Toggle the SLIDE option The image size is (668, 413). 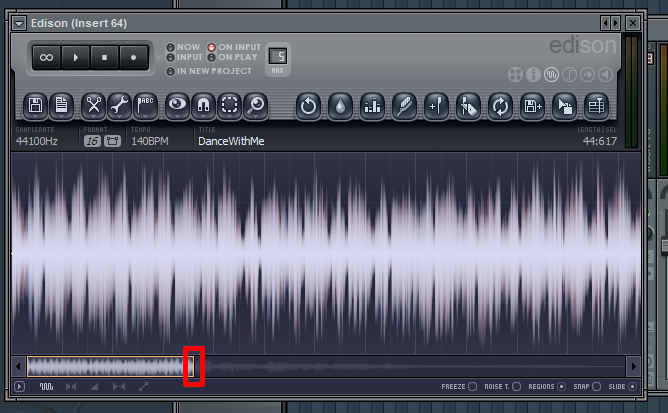pyautogui.click(x=633, y=387)
